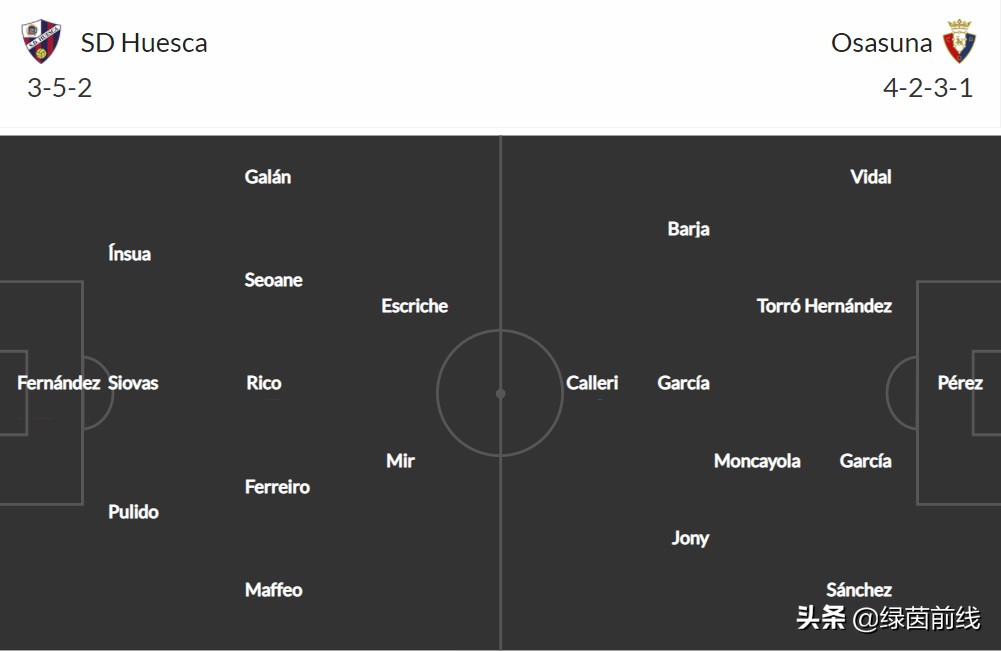This screenshot has height=651, width=1001.
Task: Click player Galán in Huesca lineup
Action: [x=268, y=177]
